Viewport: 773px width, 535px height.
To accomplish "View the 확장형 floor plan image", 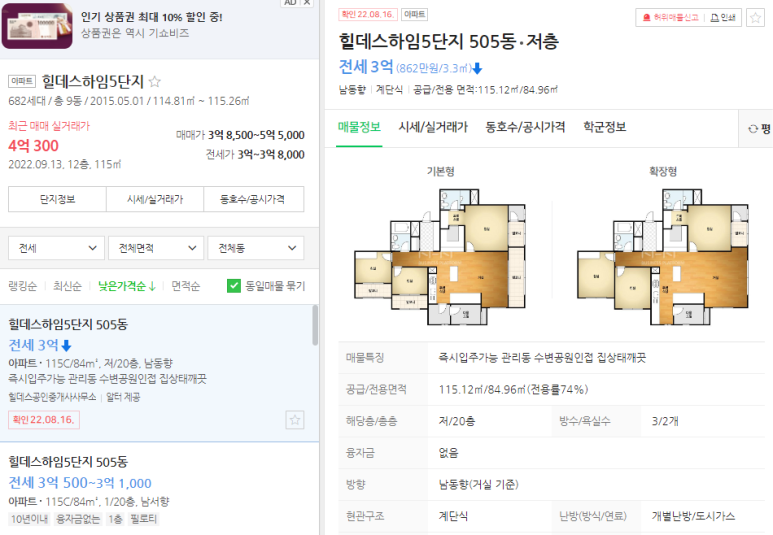I will click(x=663, y=256).
